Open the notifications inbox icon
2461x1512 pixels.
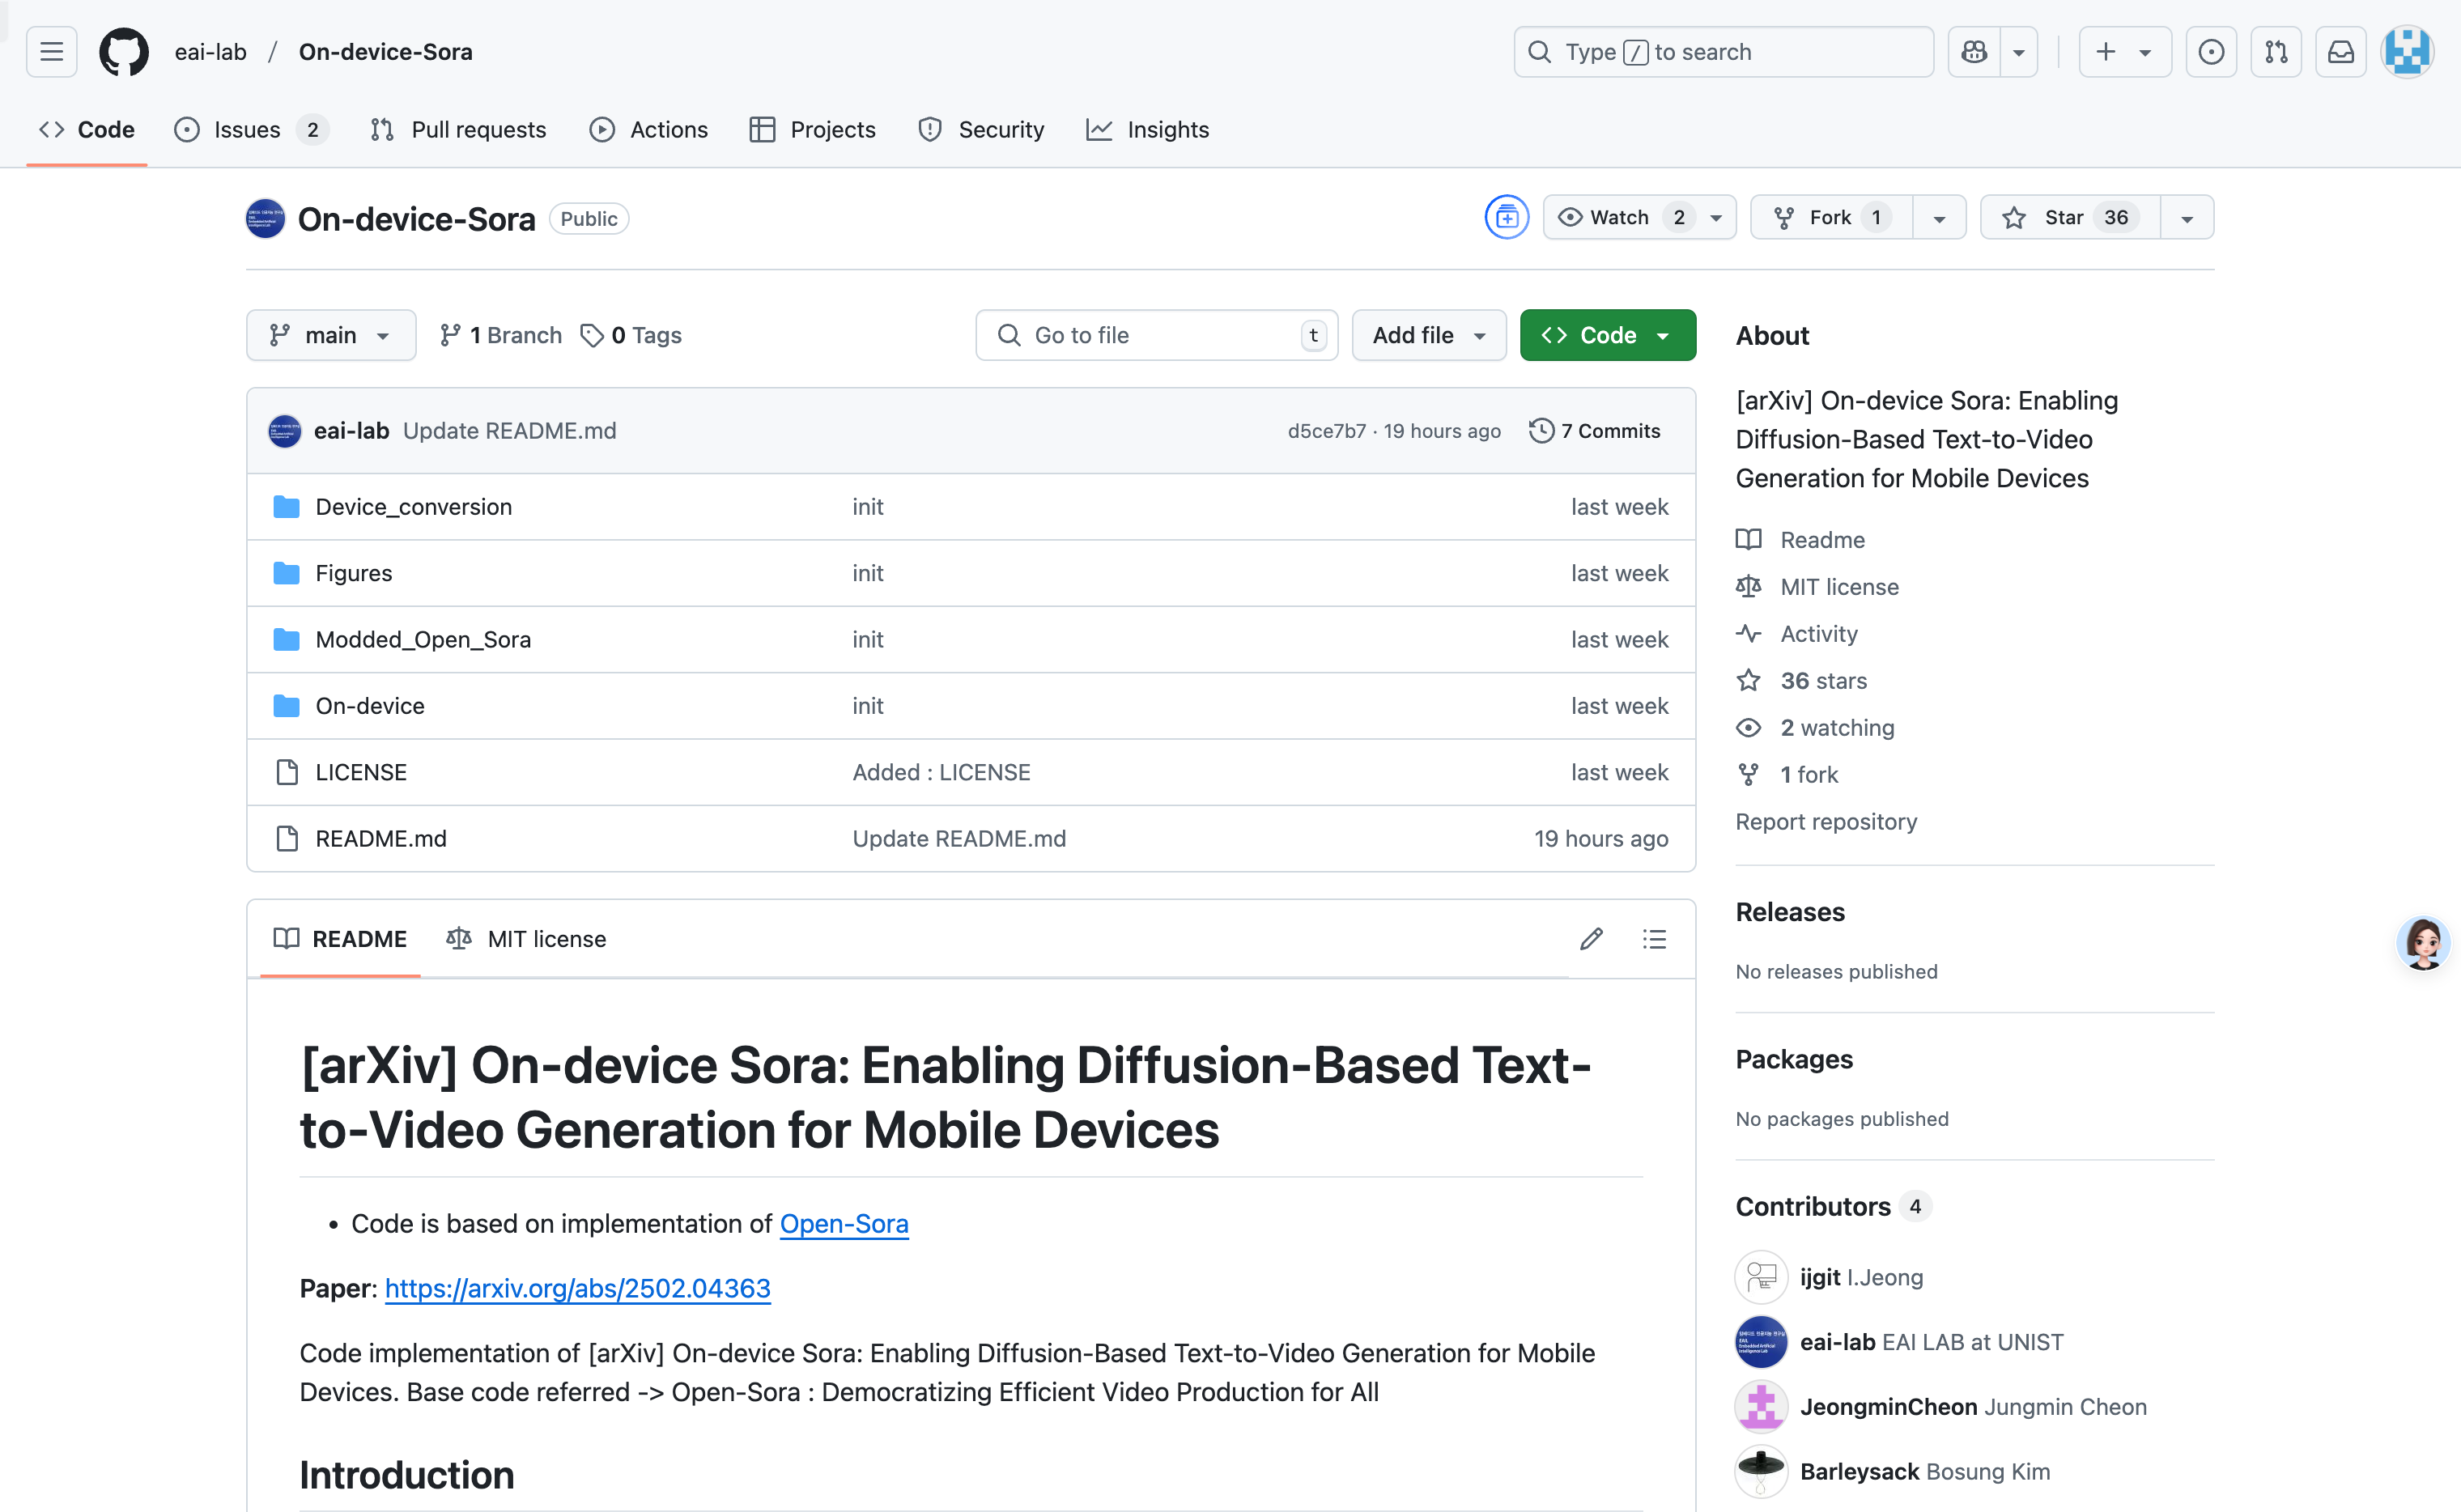(2341, 52)
